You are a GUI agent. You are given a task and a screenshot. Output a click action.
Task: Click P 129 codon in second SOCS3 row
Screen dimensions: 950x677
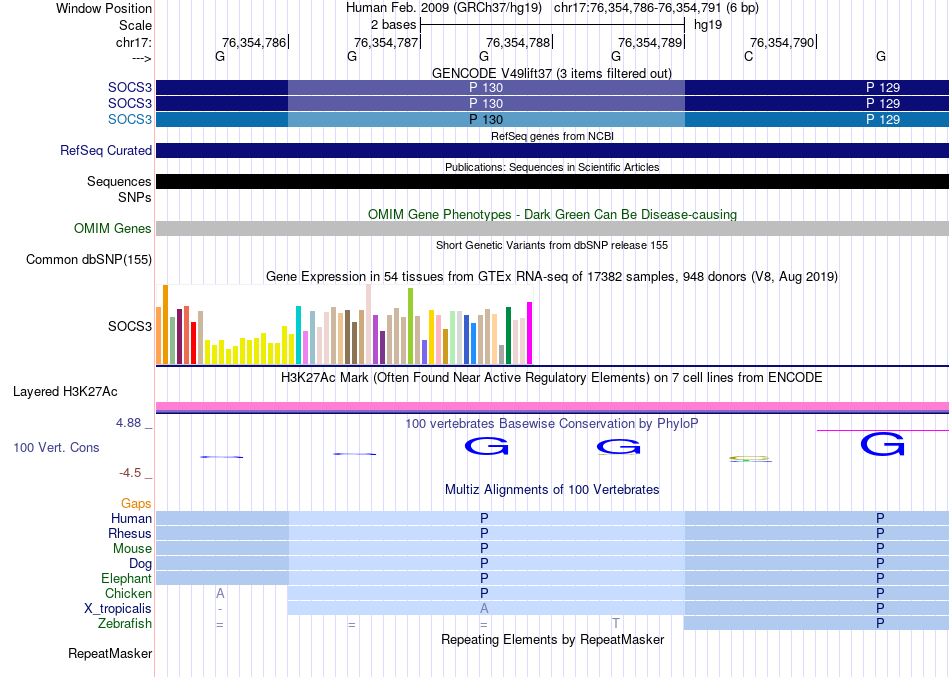point(883,103)
